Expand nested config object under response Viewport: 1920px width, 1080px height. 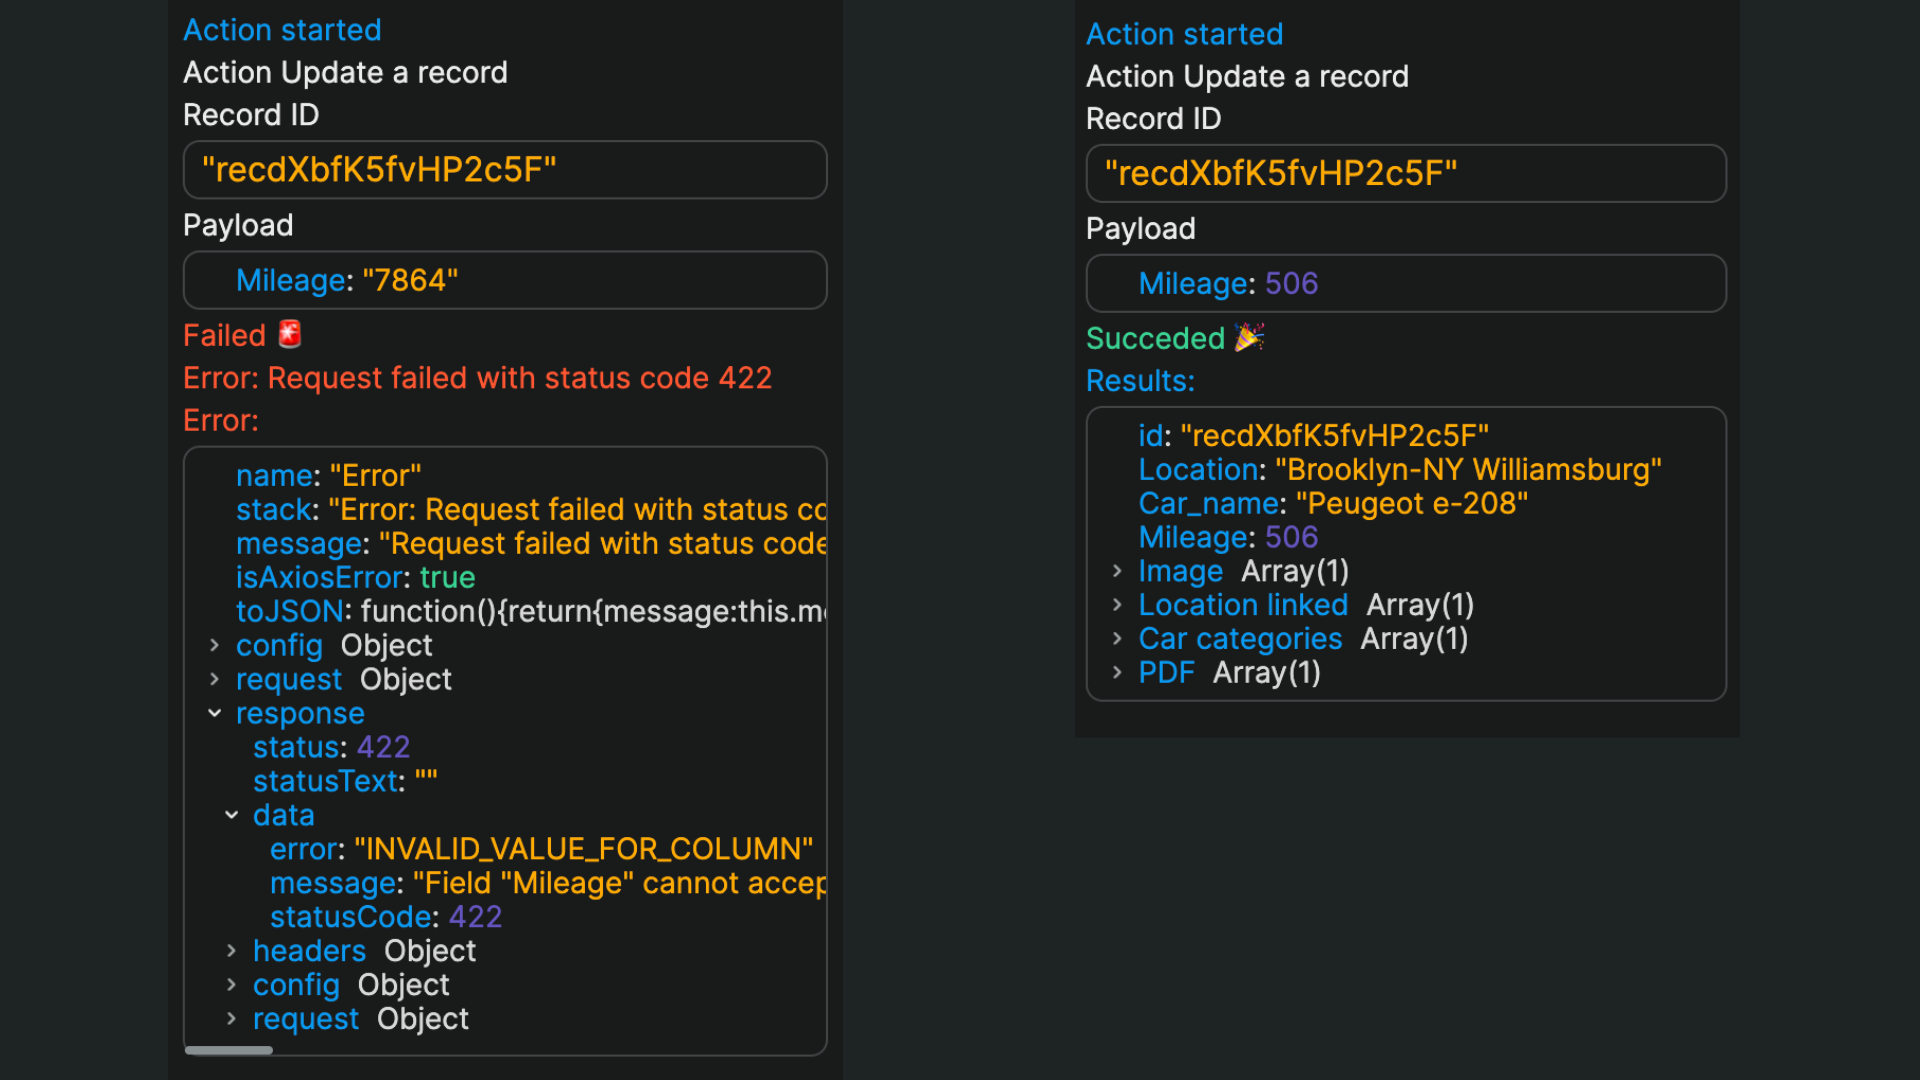pos(231,985)
